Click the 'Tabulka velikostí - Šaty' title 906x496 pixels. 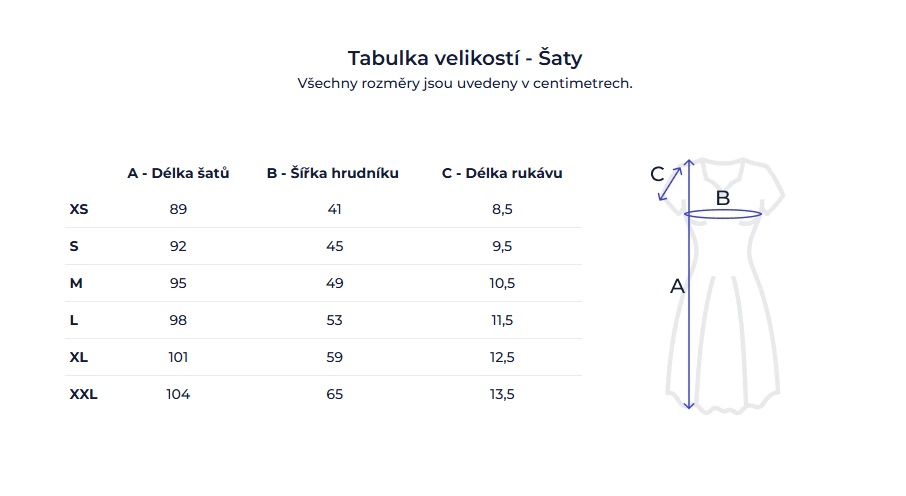click(x=465, y=57)
